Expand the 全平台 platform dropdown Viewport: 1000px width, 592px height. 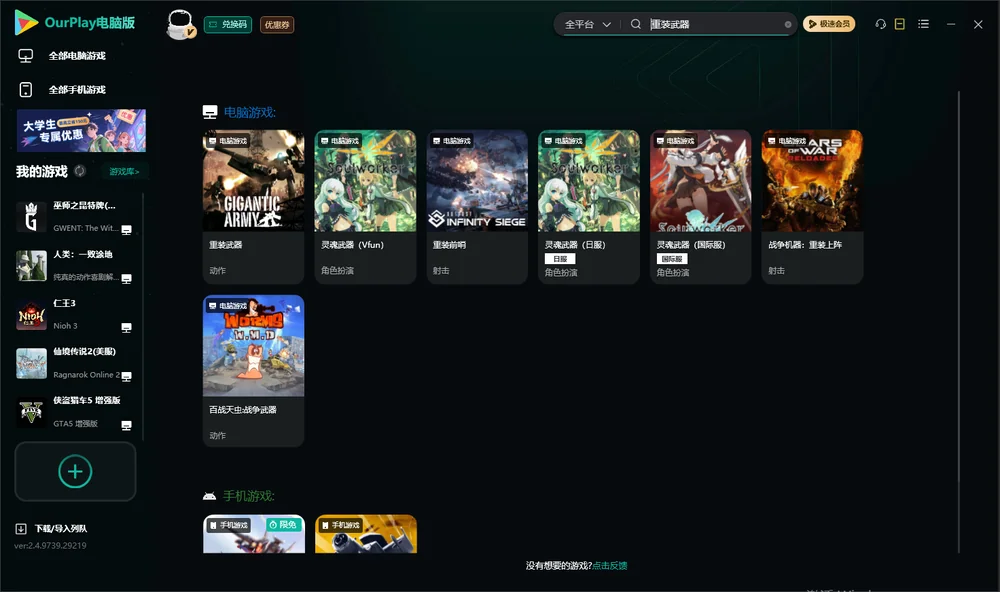(587, 24)
